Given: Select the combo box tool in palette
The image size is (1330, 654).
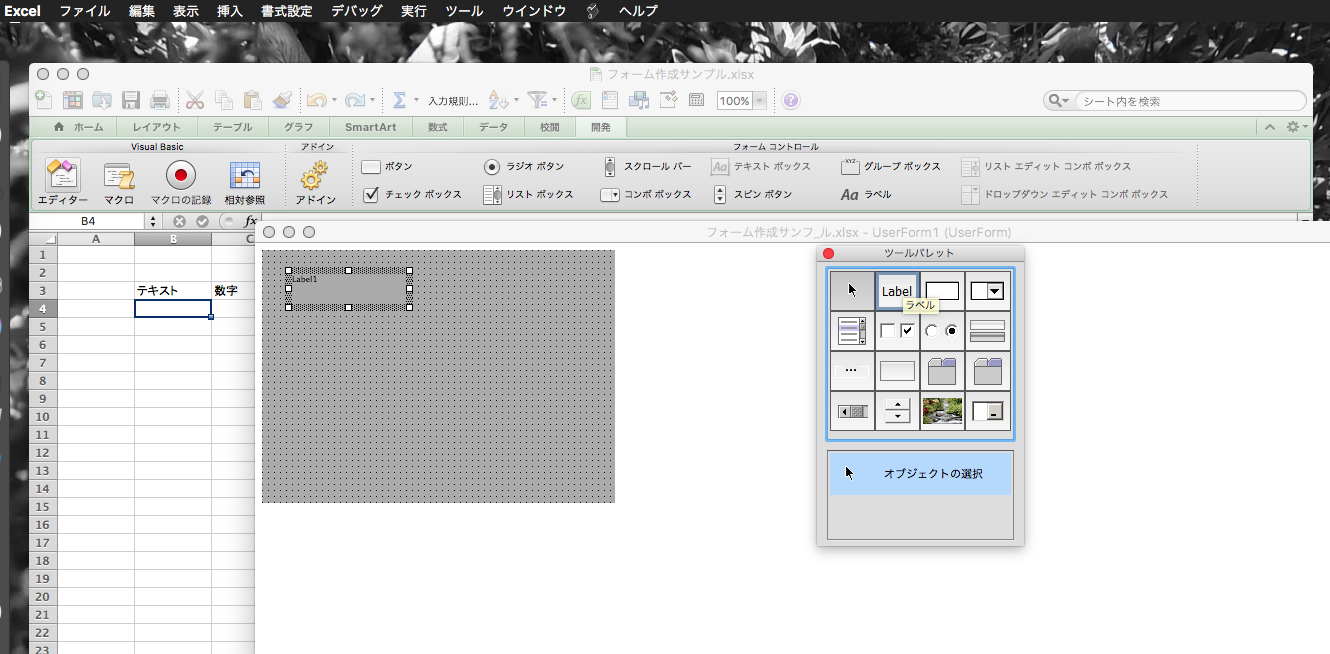Looking at the screenshot, I should click(x=987, y=291).
